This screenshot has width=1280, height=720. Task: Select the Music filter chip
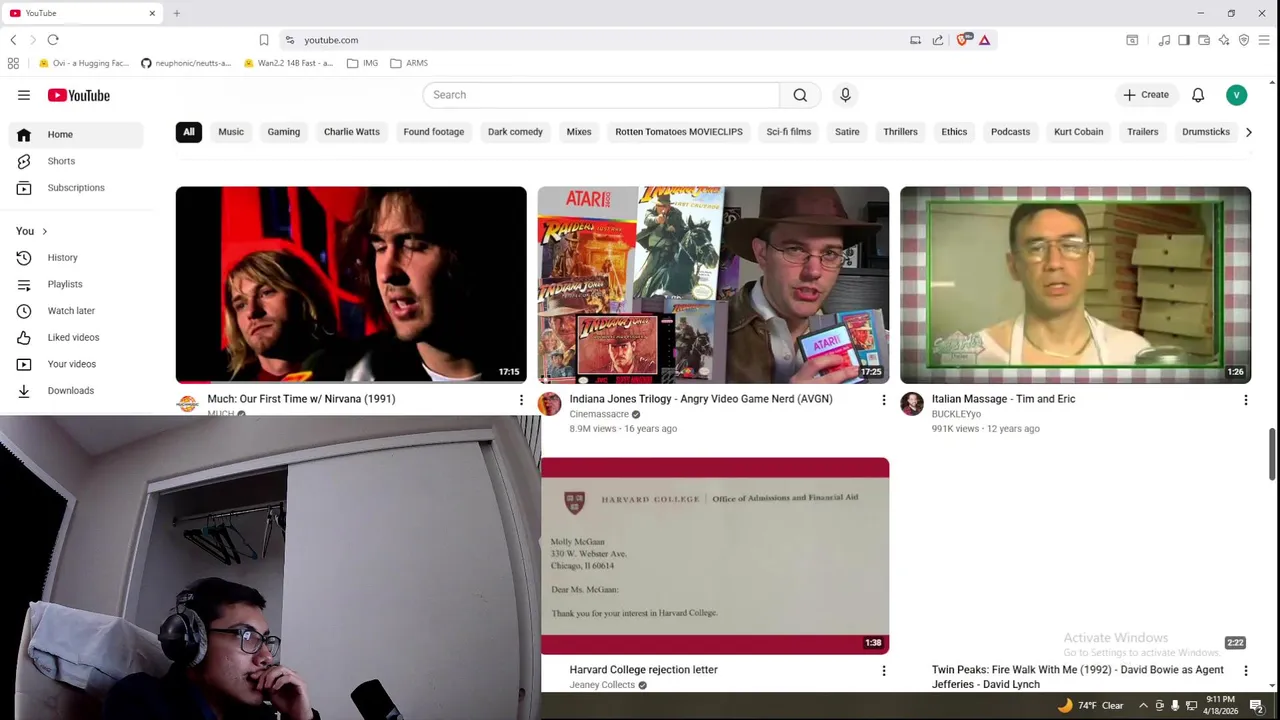coord(231,132)
